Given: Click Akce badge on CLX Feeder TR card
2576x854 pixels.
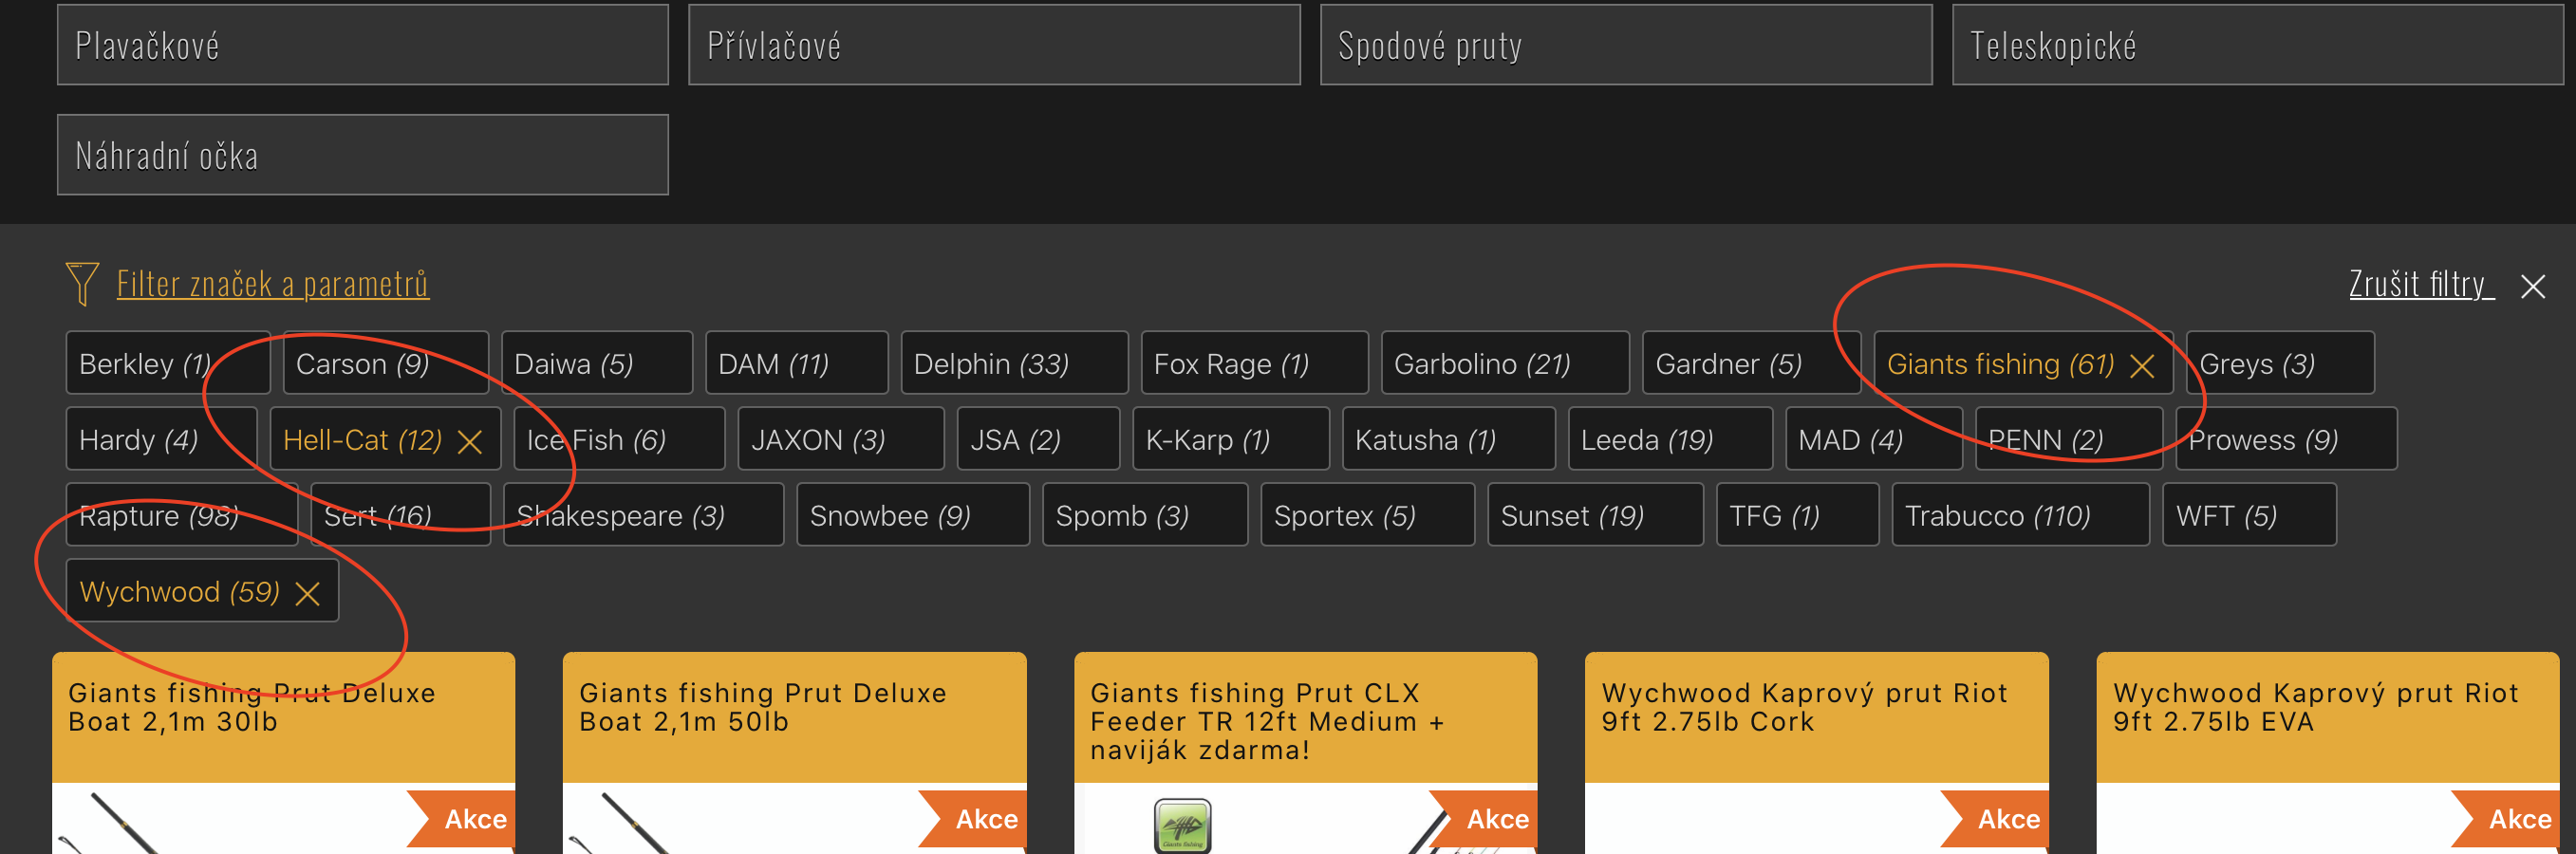Looking at the screenshot, I should pos(1484,819).
